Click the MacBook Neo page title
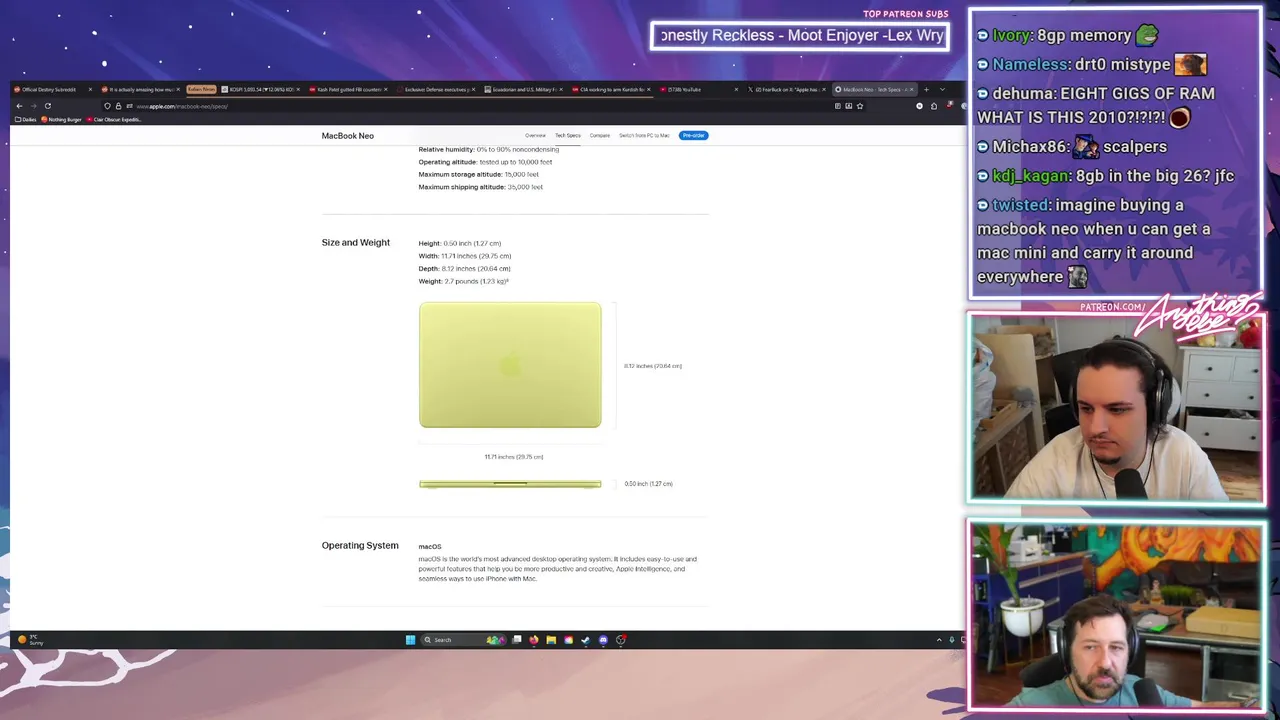1280x720 pixels. (x=347, y=136)
